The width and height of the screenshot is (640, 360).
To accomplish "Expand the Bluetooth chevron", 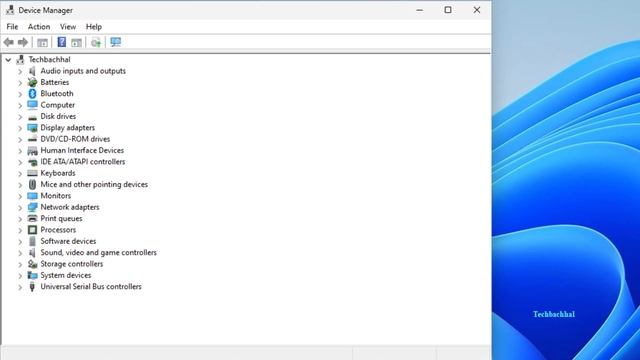I will 20,94.
